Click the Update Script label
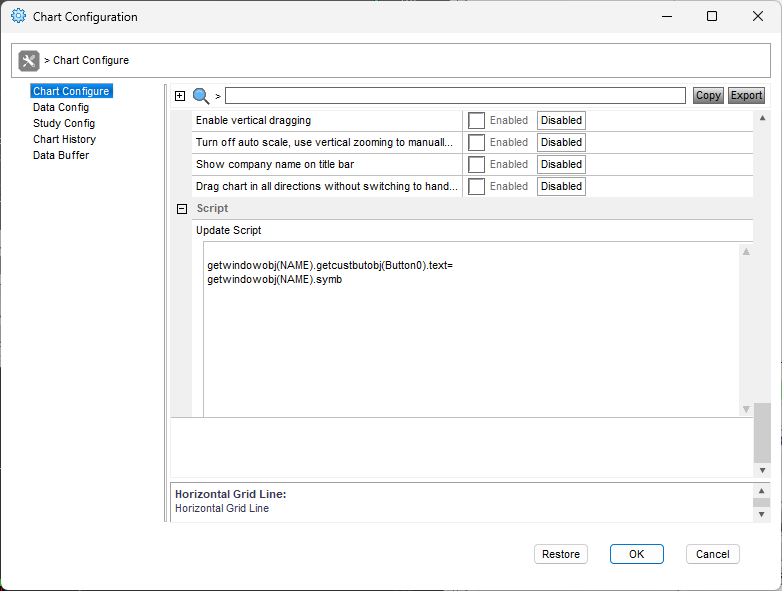 (228, 230)
